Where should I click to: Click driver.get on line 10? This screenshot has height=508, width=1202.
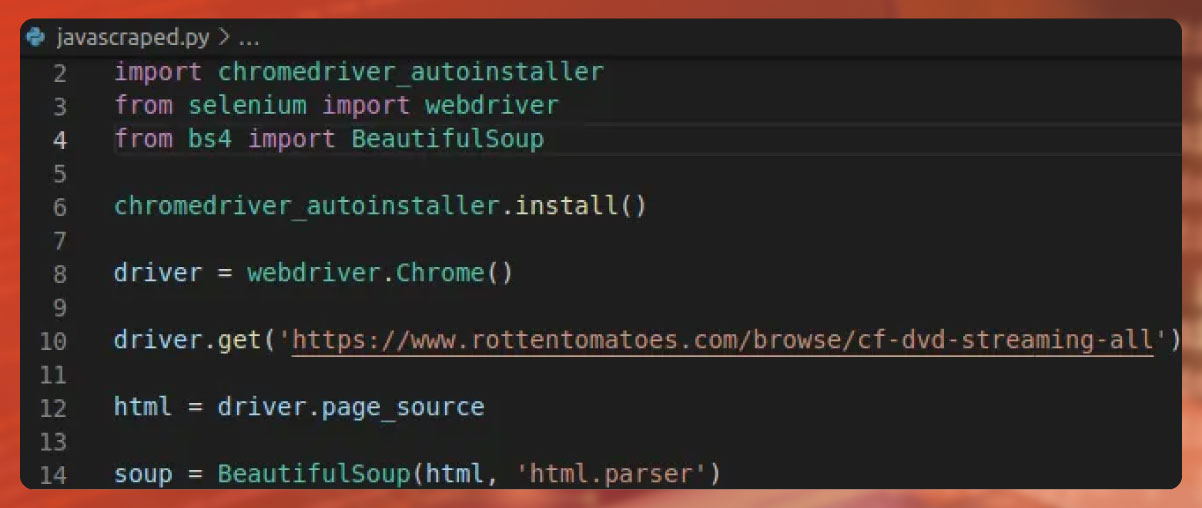tap(188, 340)
